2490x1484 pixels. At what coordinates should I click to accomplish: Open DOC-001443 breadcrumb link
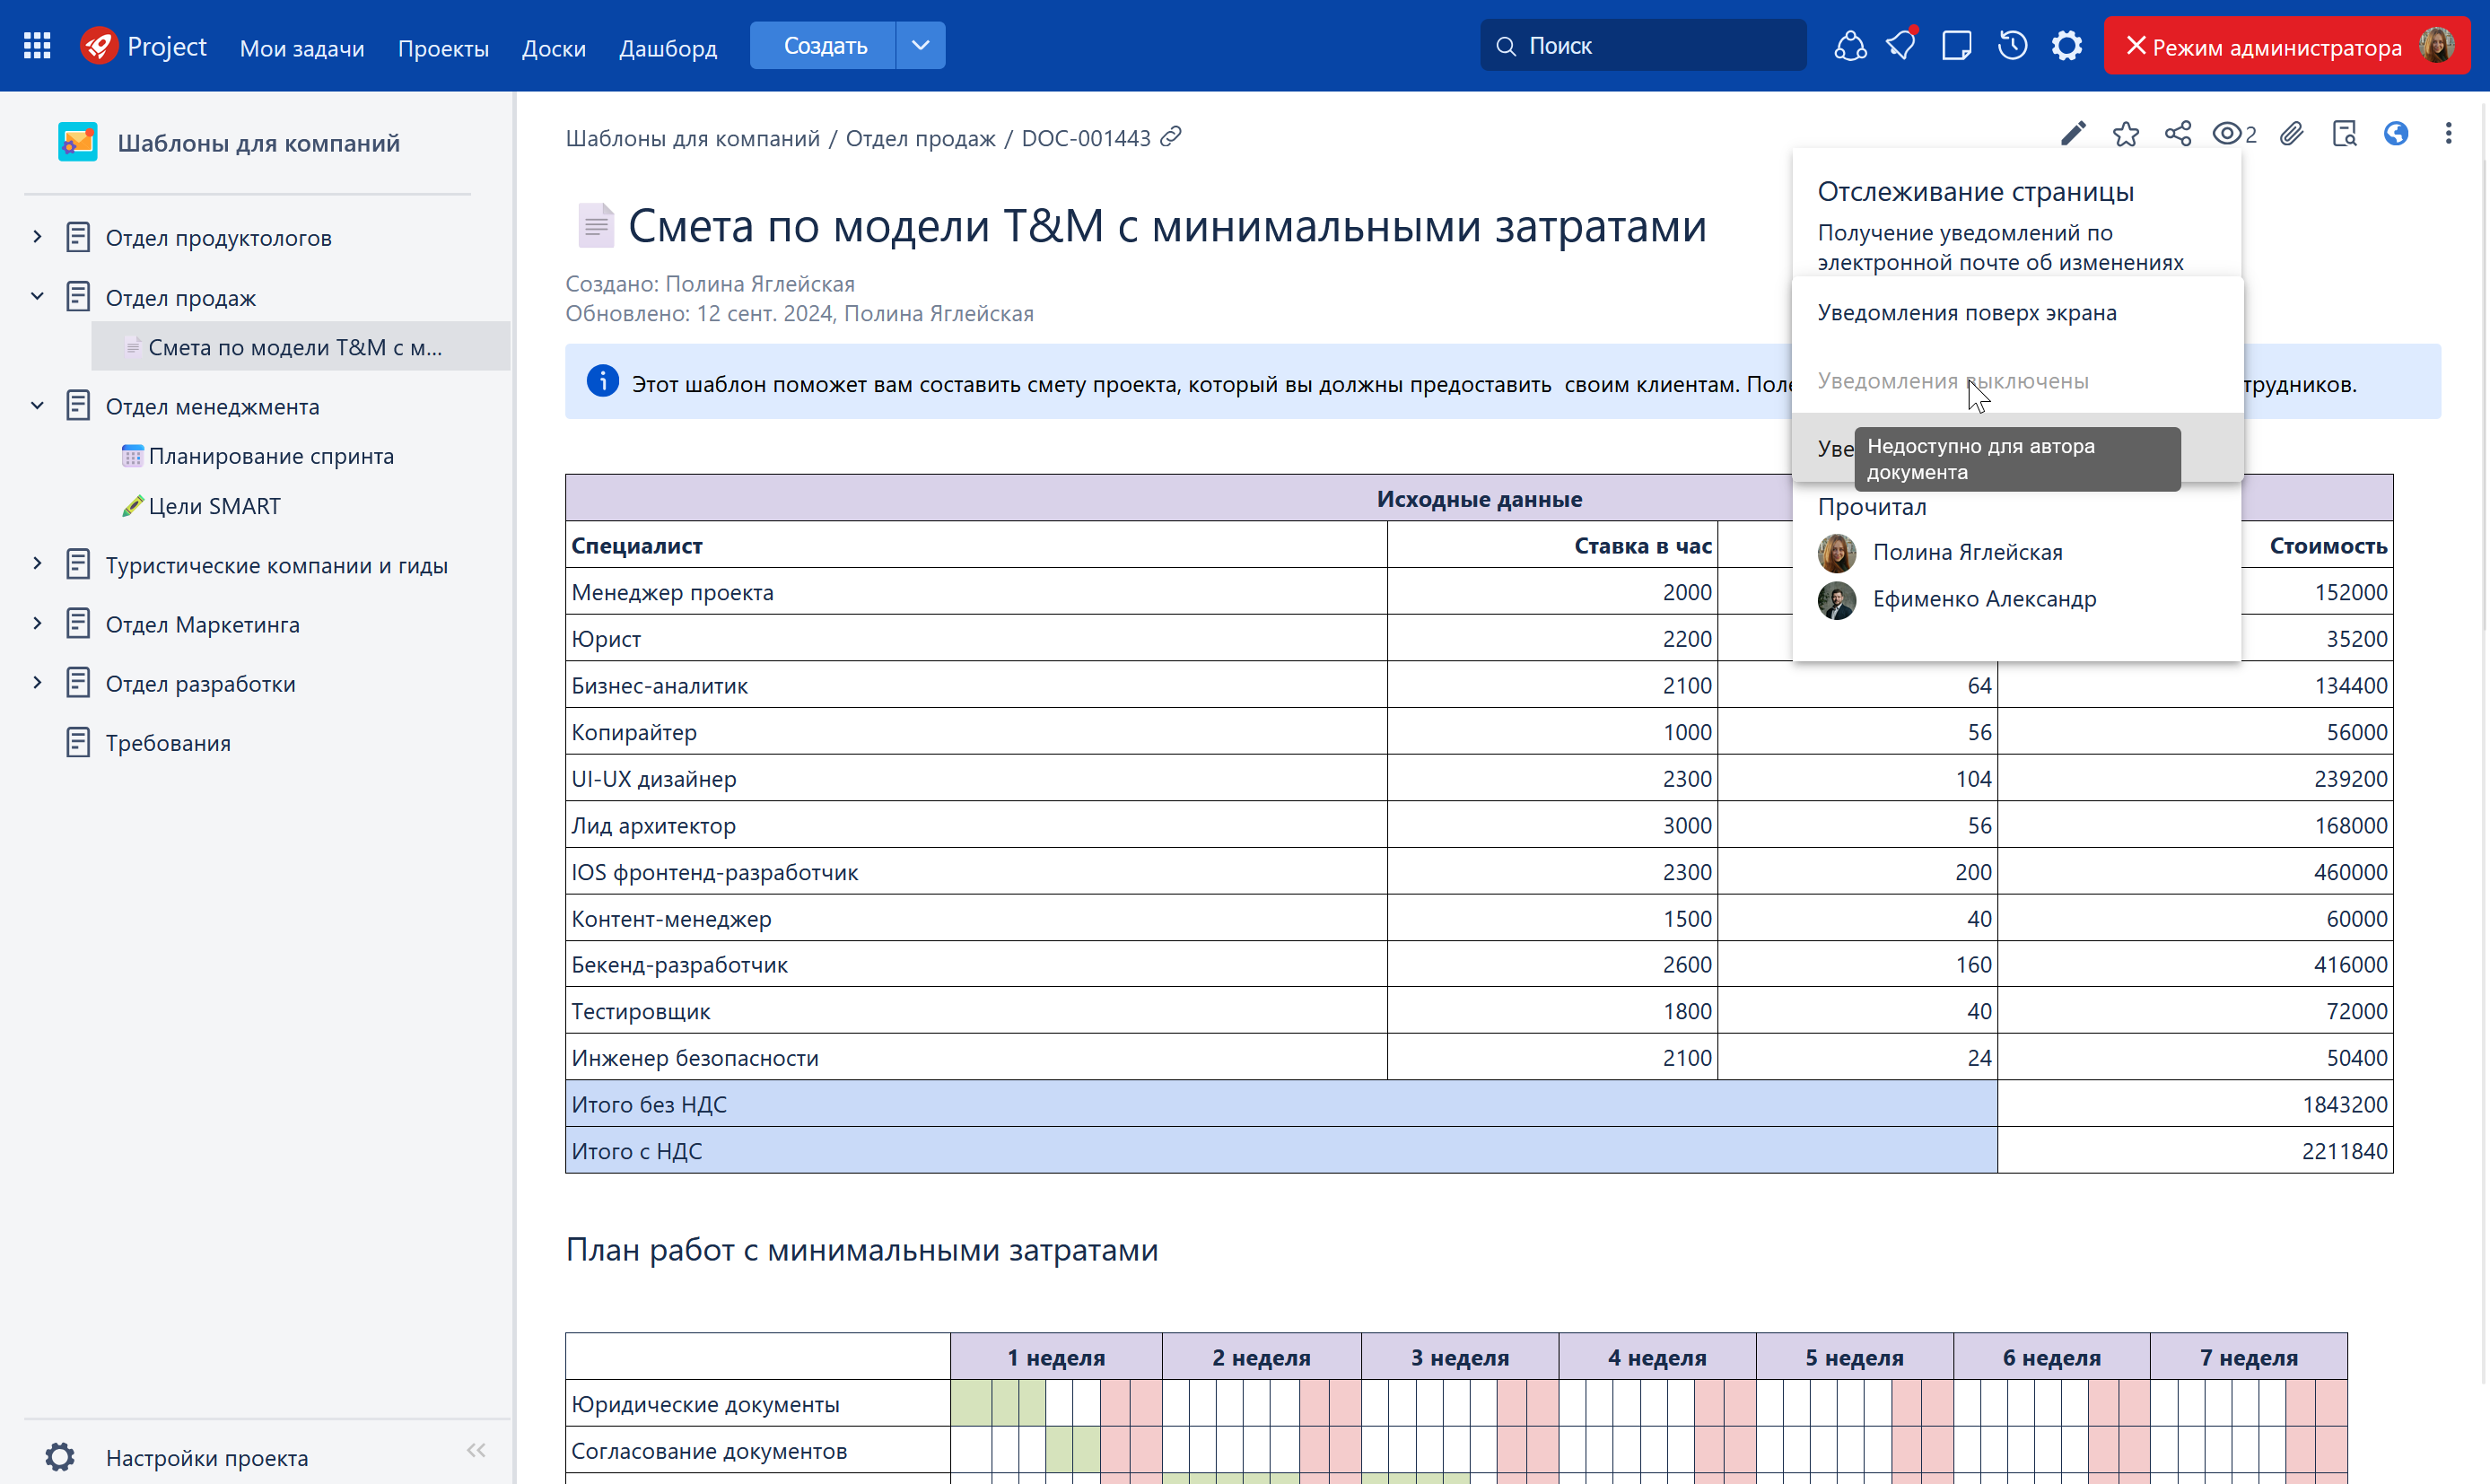(x=1086, y=138)
